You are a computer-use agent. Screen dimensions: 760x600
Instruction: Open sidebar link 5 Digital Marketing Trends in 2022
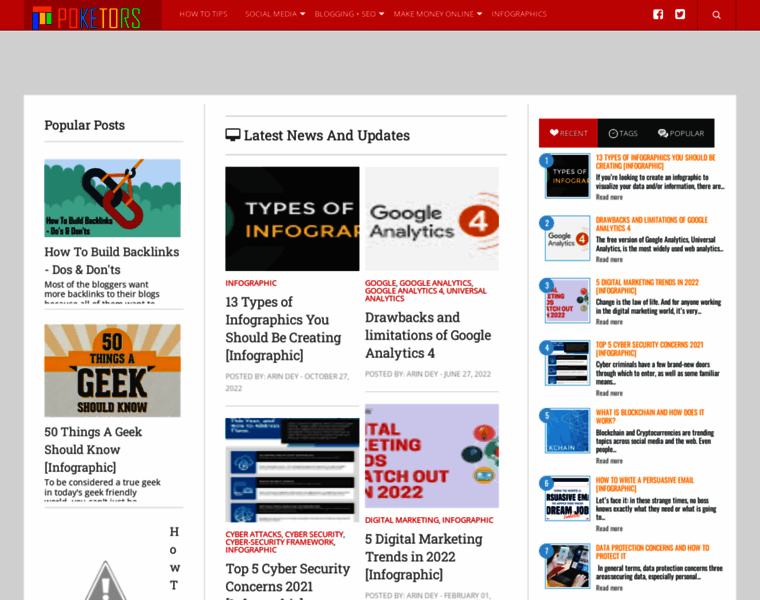pyautogui.click(x=647, y=286)
